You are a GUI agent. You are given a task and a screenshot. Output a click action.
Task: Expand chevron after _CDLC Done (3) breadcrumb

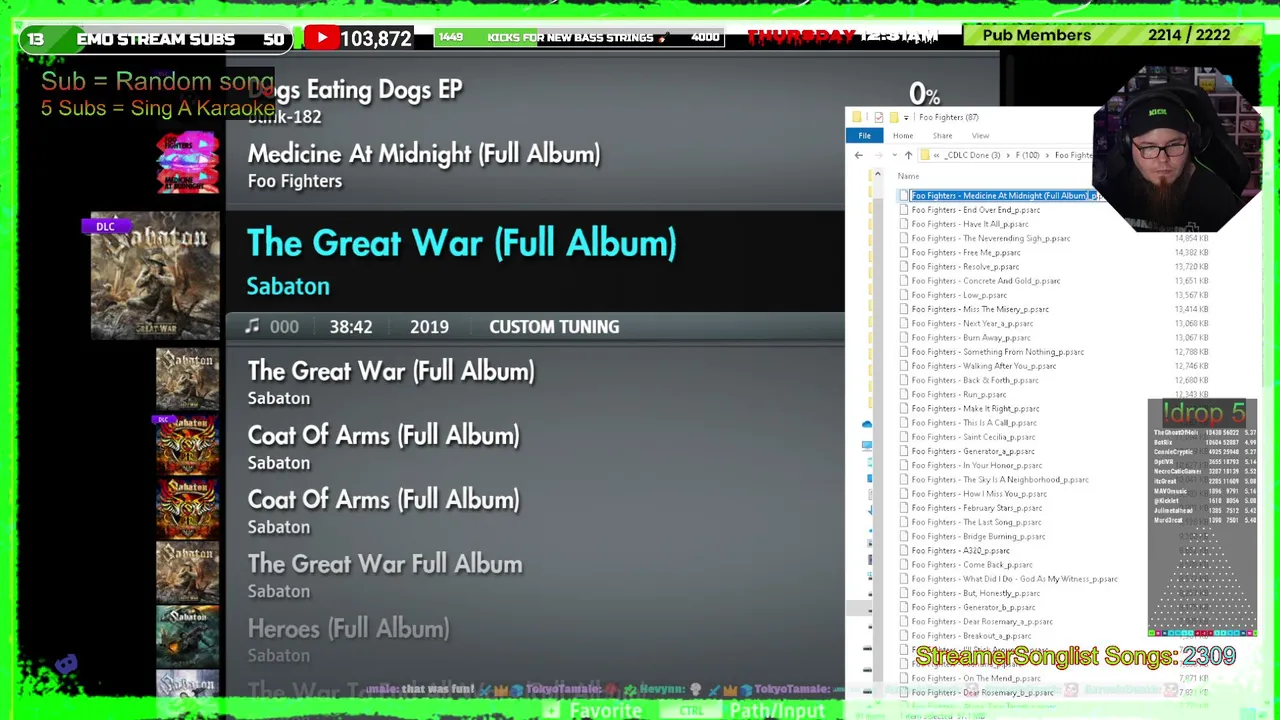[1009, 155]
